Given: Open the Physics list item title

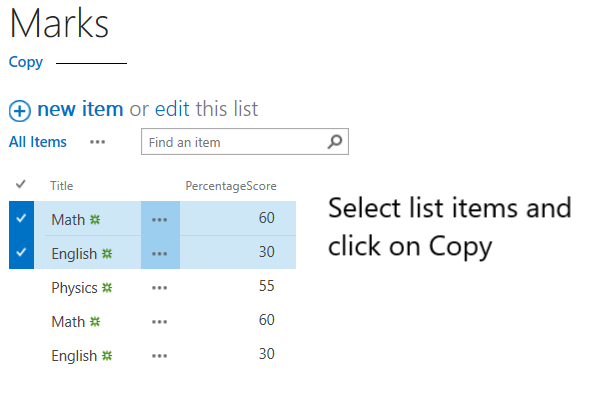Looking at the screenshot, I should (74, 288).
